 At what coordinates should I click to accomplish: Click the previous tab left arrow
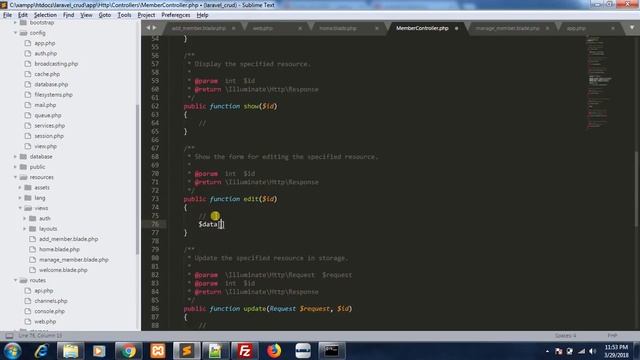(x=148, y=28)
